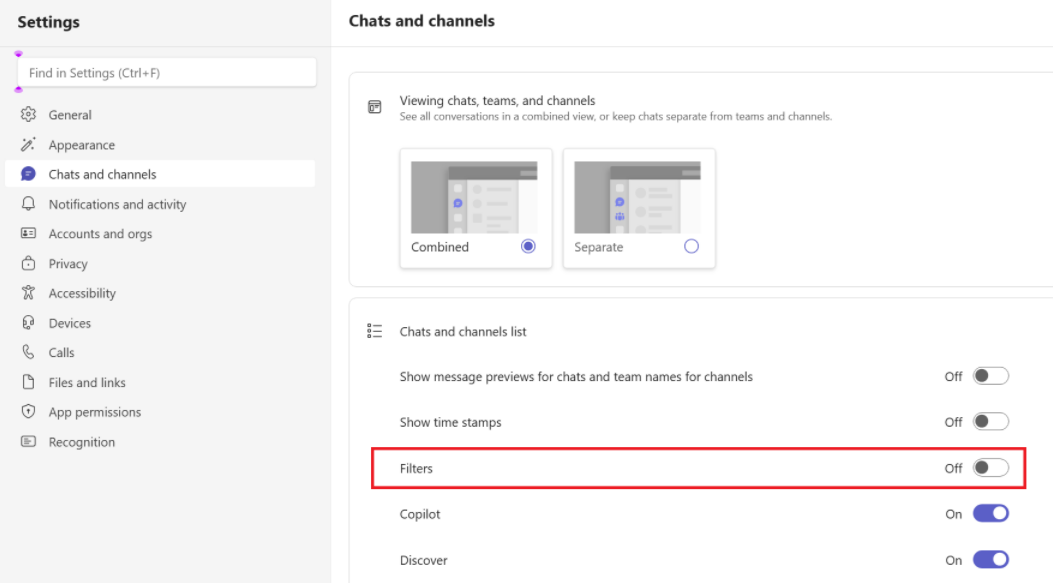The width and height of the screenshot is (1053, 583).
Task: Click the Calls phone icon
Action: coord(28,352)
